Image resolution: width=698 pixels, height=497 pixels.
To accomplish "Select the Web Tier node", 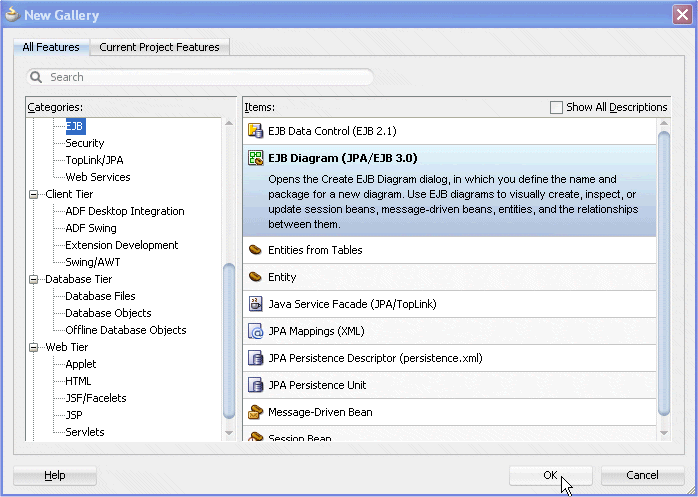I will point(67,347).
